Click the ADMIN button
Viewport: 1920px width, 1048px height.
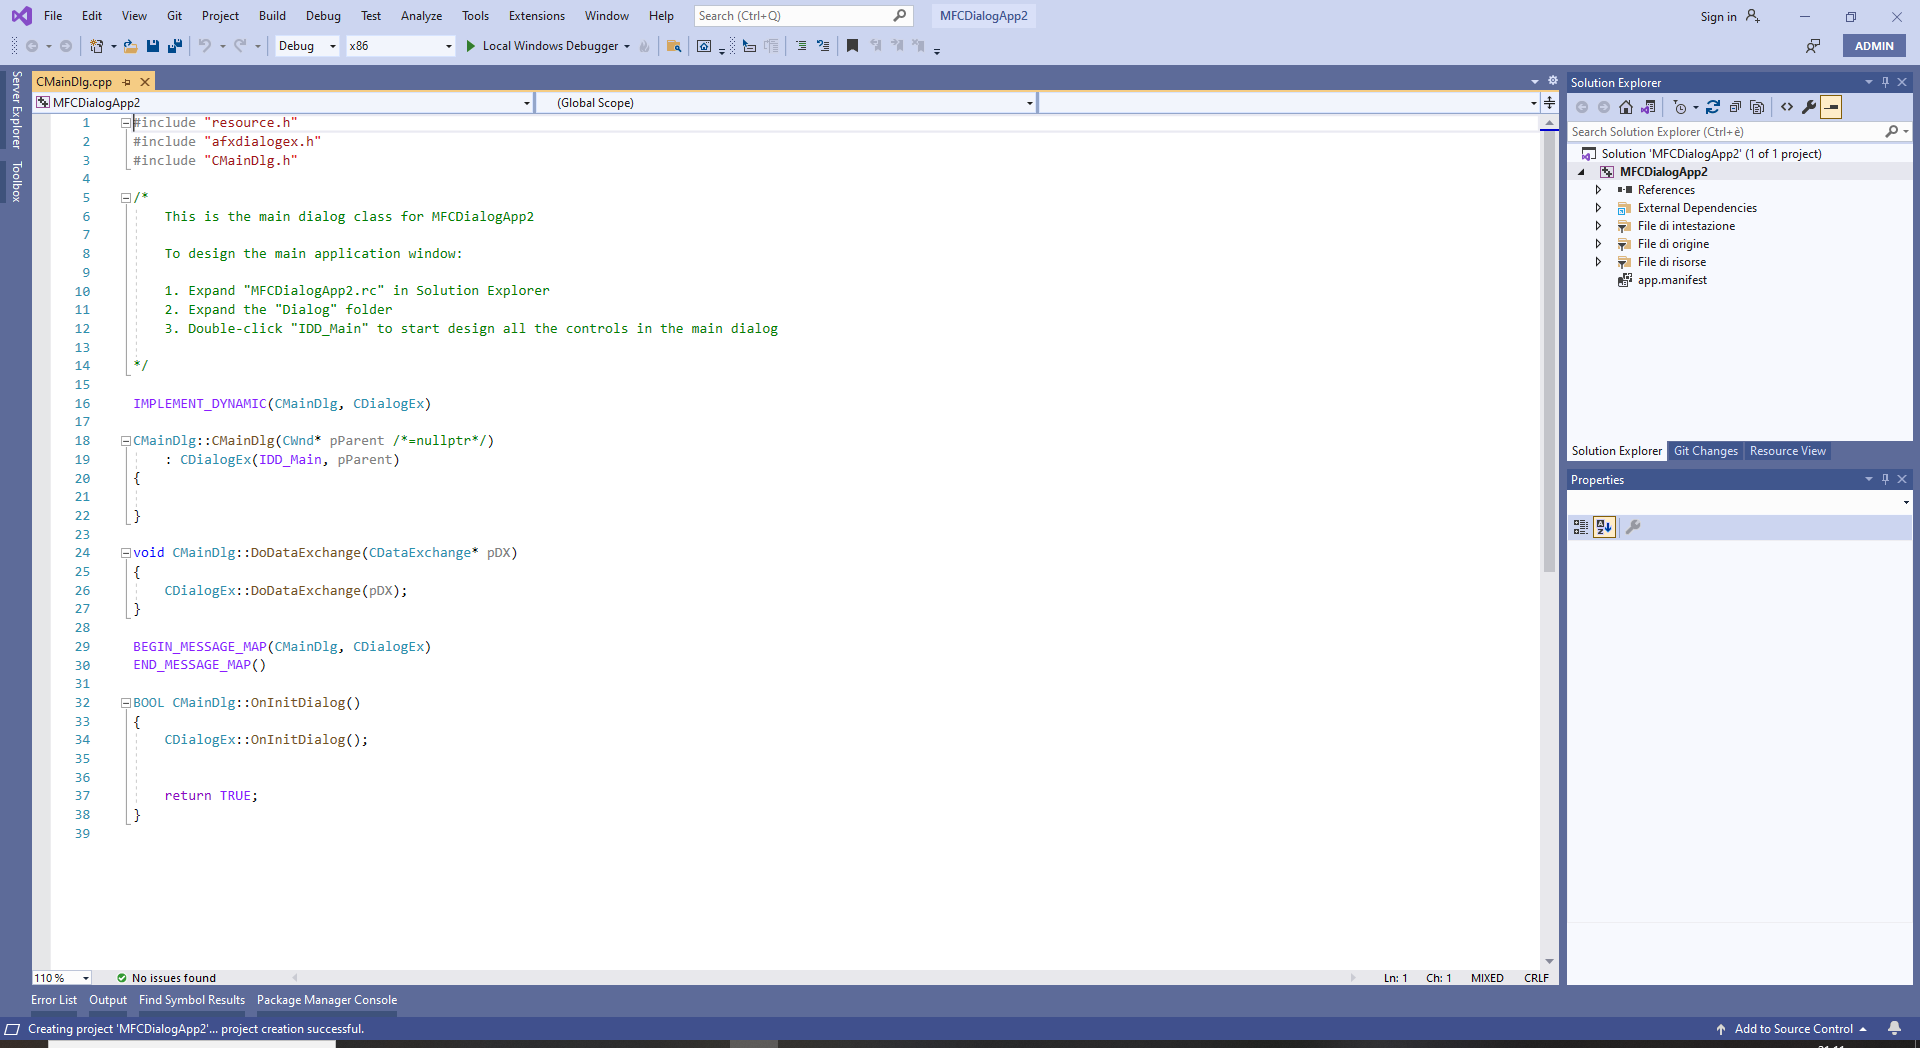tap(1874, 46)
